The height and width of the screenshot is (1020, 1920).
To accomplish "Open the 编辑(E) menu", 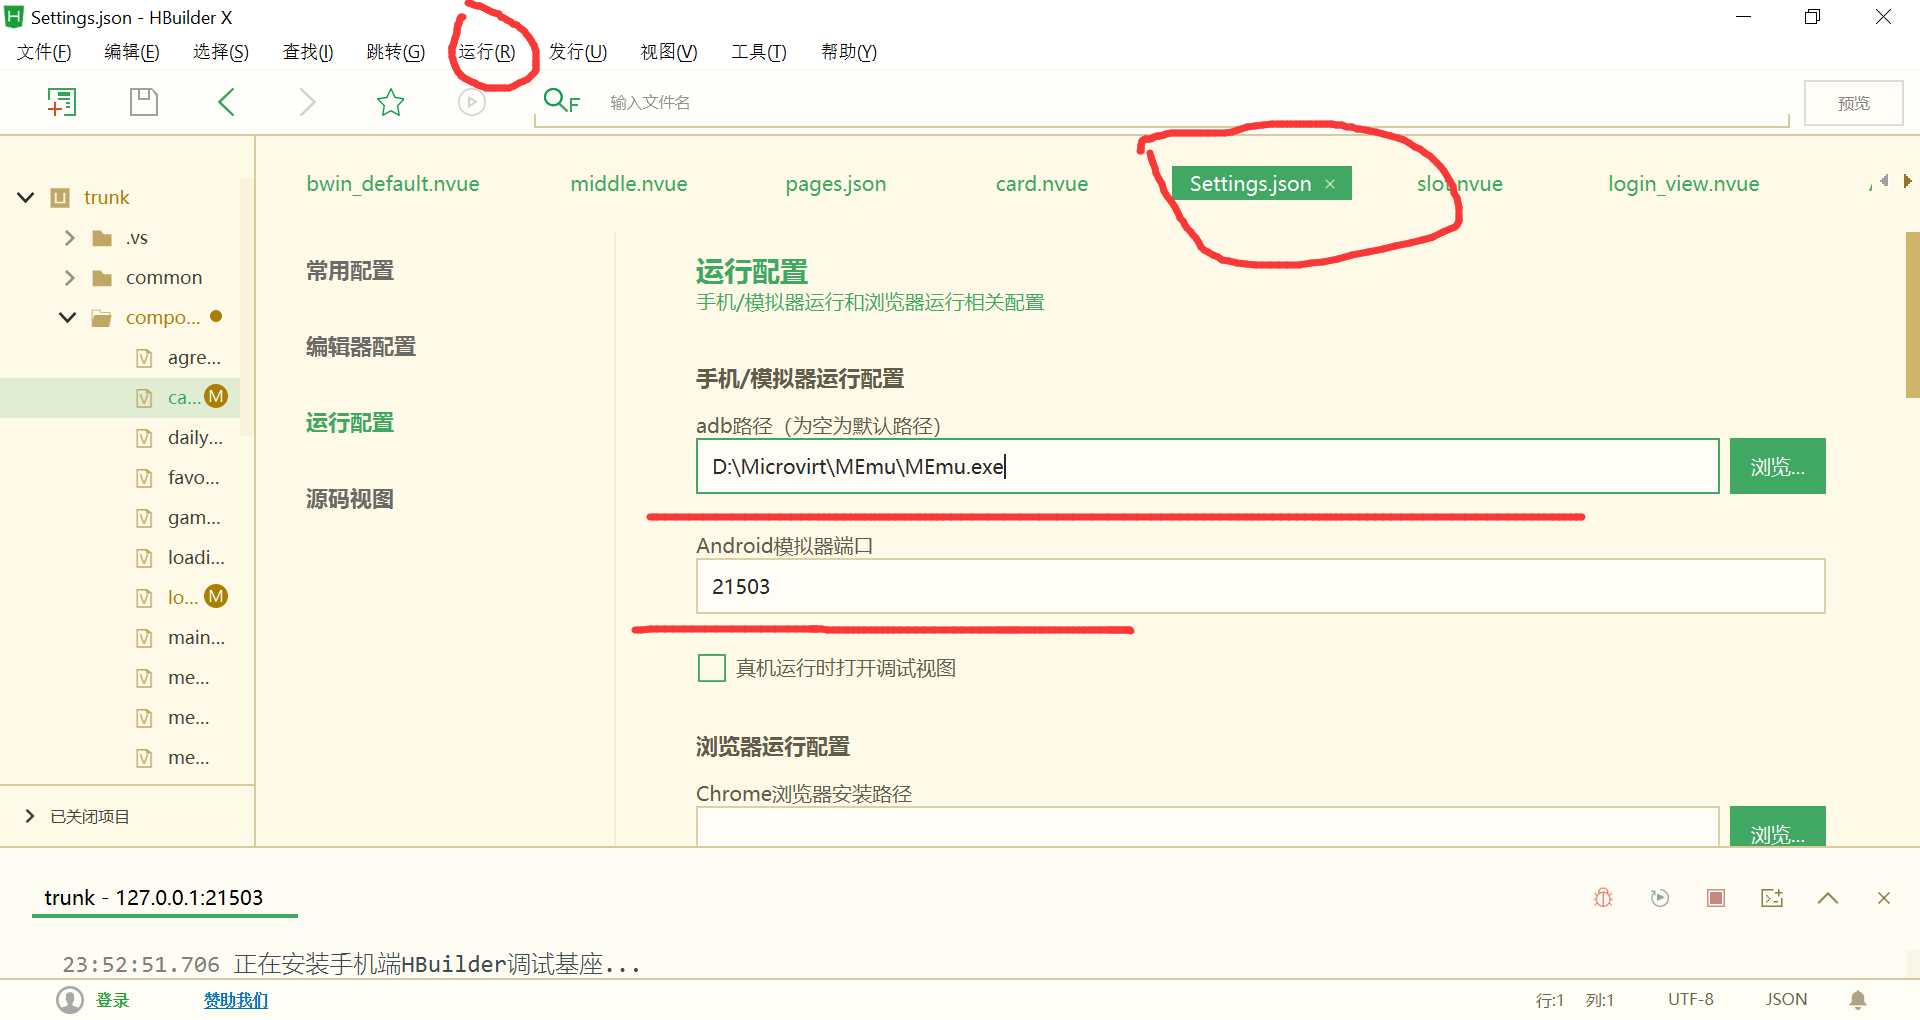I will click(x=132, y=52).
